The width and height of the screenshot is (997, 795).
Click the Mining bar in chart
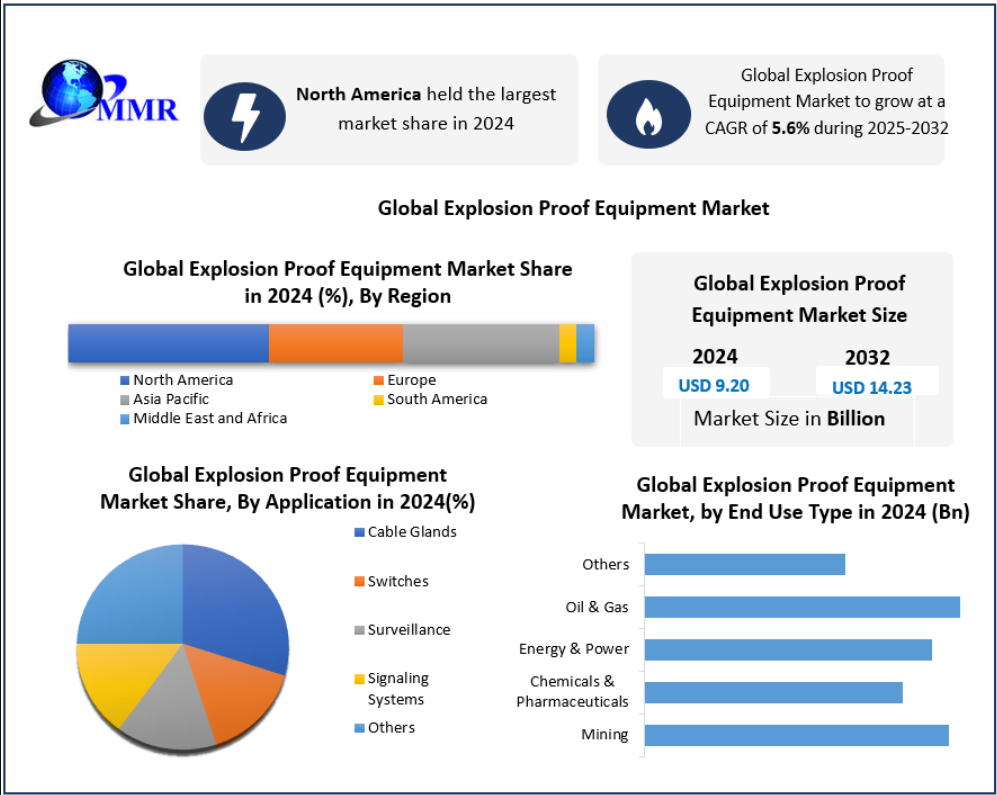(x=796, y=735)
